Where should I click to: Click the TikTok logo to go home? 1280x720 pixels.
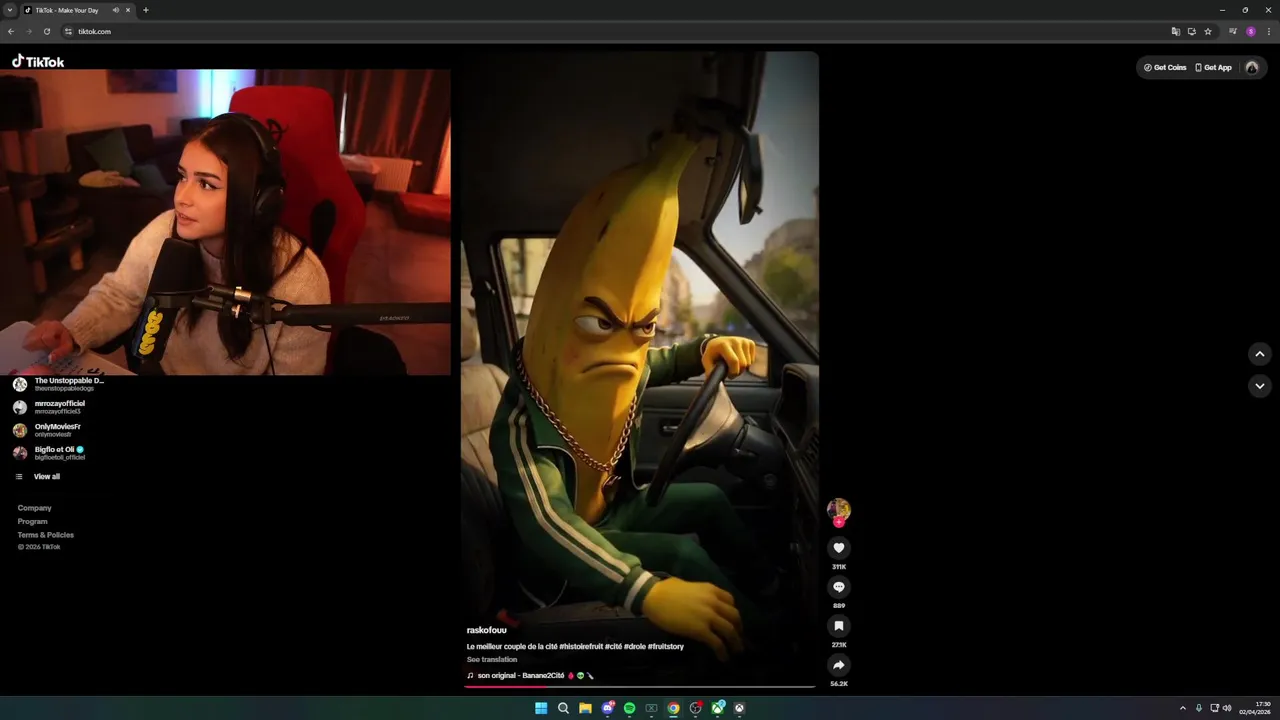[x=38, y=61]
